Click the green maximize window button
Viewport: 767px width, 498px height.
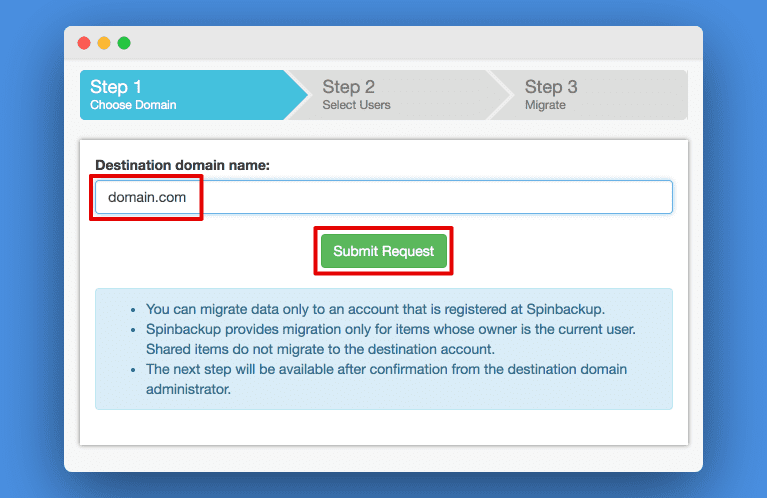[124, 43]
